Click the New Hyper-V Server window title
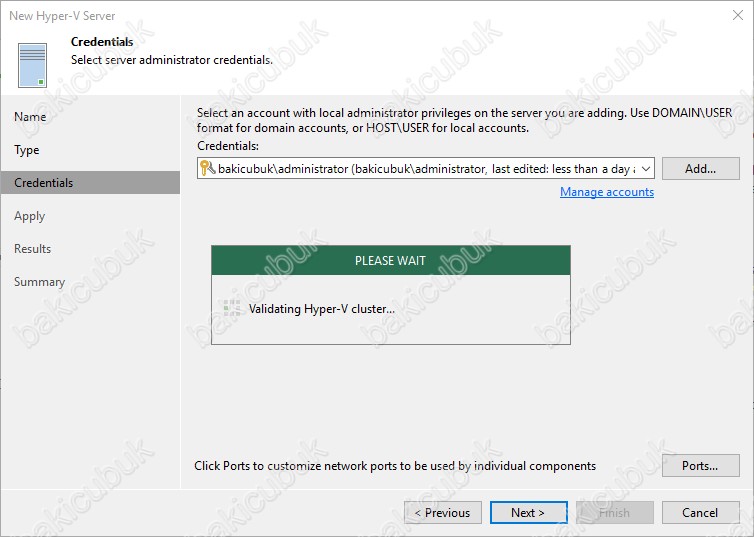 coord(62,16)
